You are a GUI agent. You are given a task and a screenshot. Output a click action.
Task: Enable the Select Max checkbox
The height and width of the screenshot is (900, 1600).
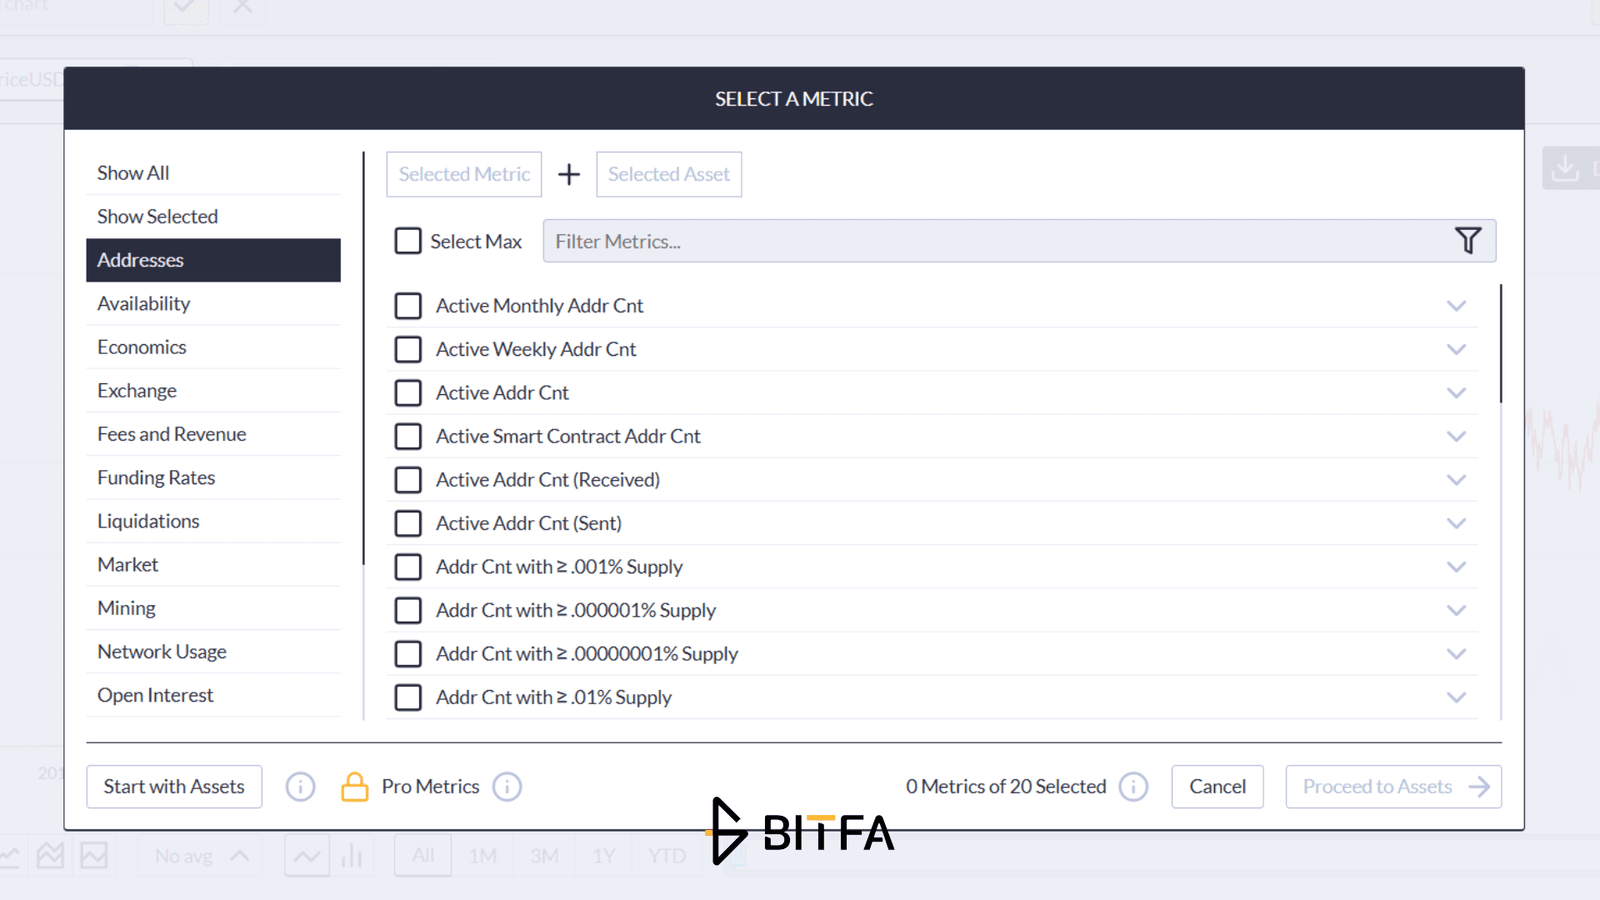(x=408, y=241)
